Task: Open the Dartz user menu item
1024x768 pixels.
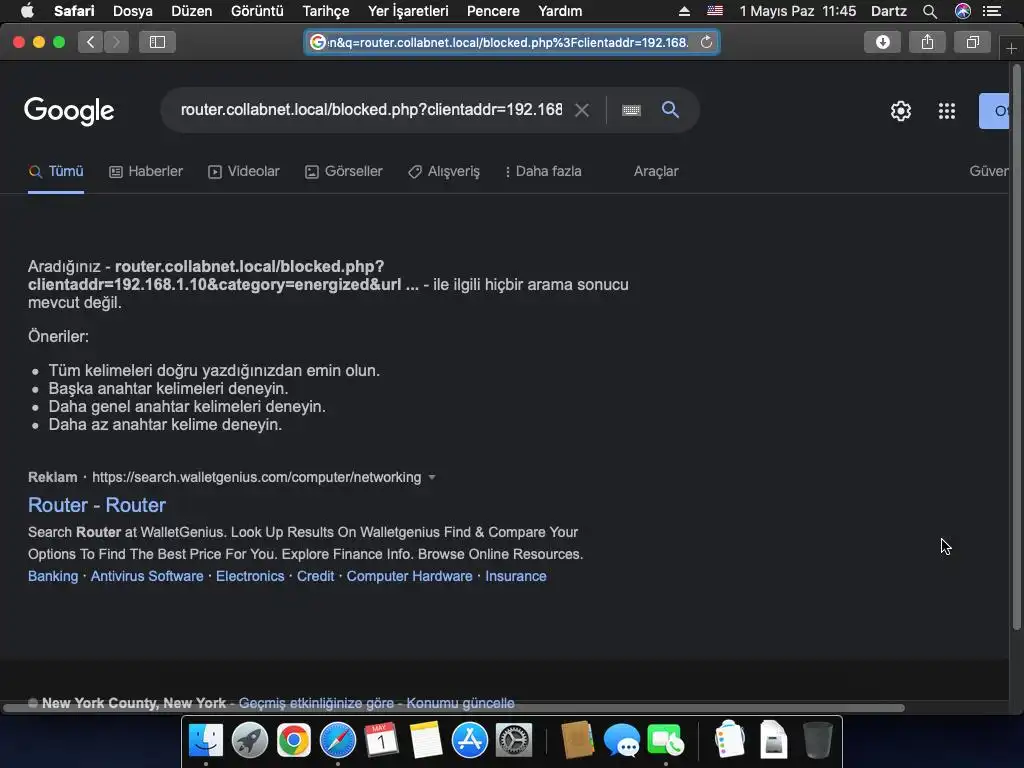Action: click(889, 11)
